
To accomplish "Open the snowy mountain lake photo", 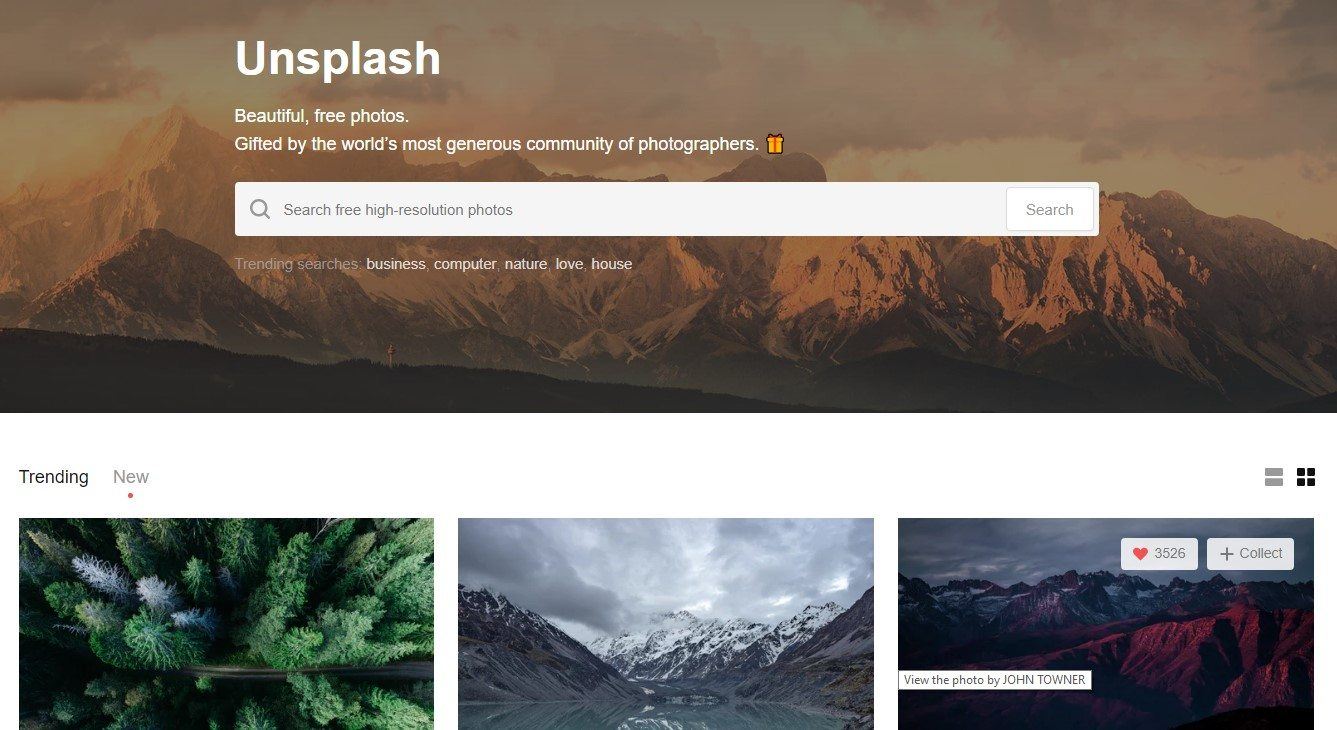I will pos(666,624).
